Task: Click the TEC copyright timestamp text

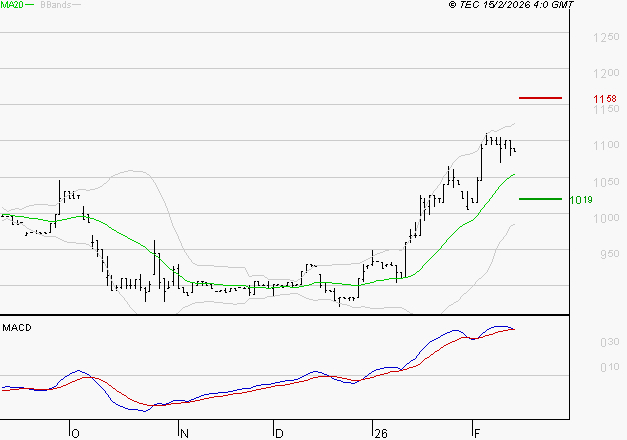Action: (x=511, y=5)
